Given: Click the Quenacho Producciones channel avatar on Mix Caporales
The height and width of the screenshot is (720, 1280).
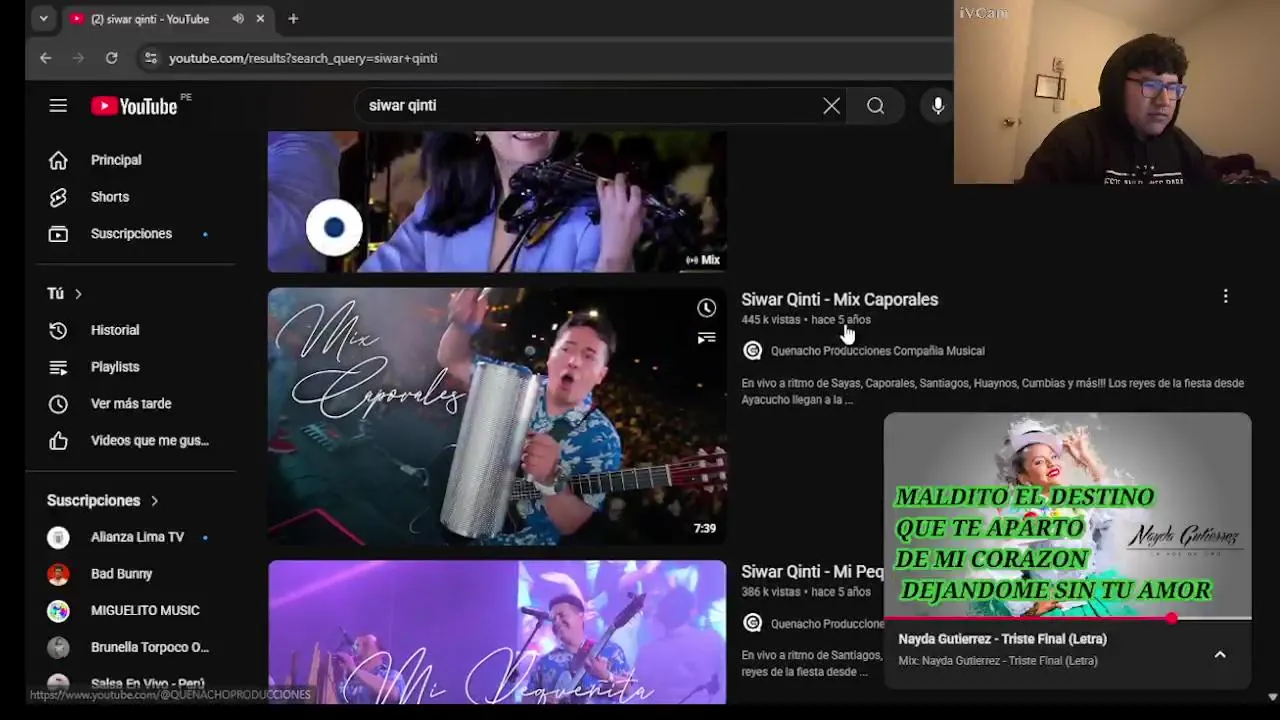Looking at the screenshot, I should click(x=753, y=351).
